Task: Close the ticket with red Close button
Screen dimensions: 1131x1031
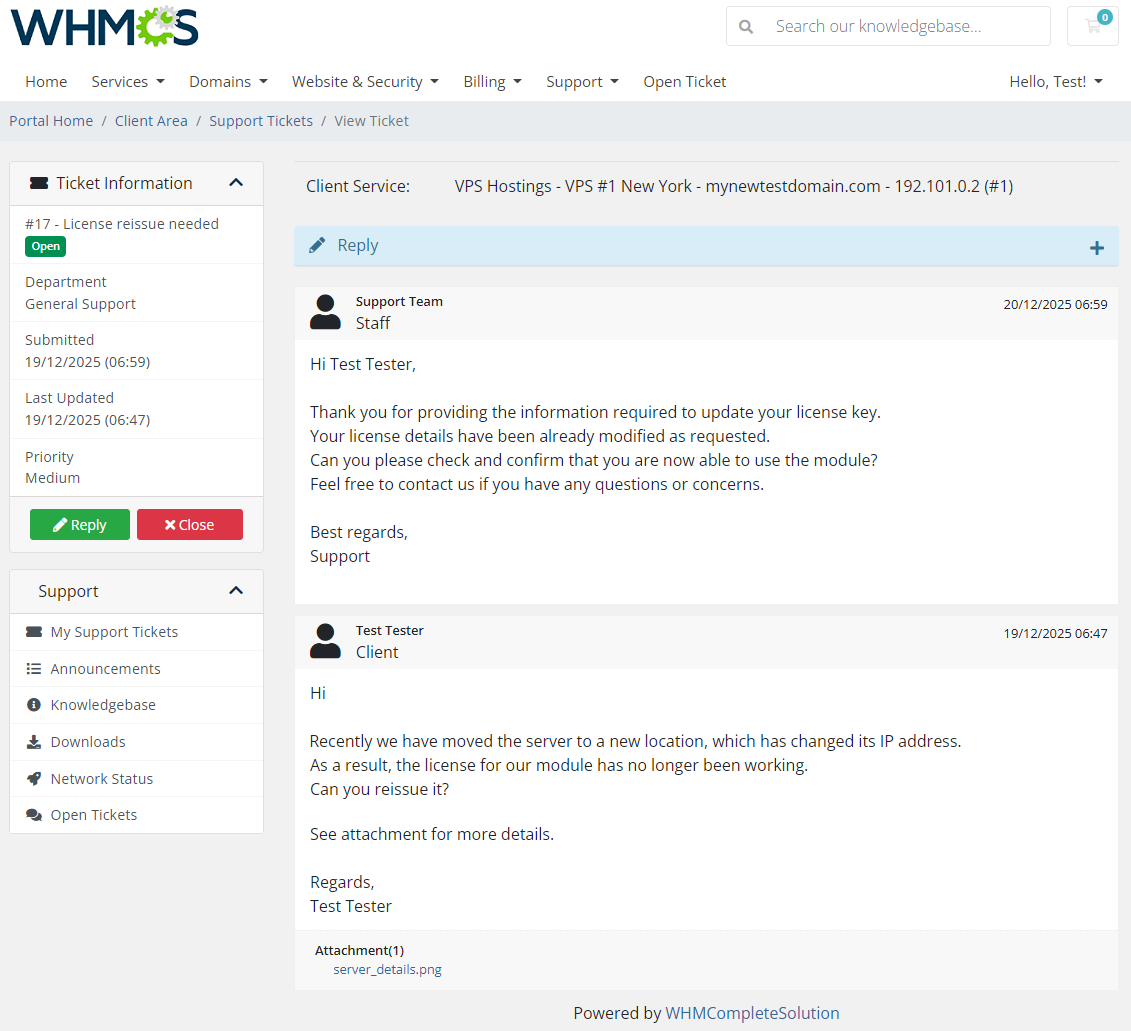Action: (189, 524)
